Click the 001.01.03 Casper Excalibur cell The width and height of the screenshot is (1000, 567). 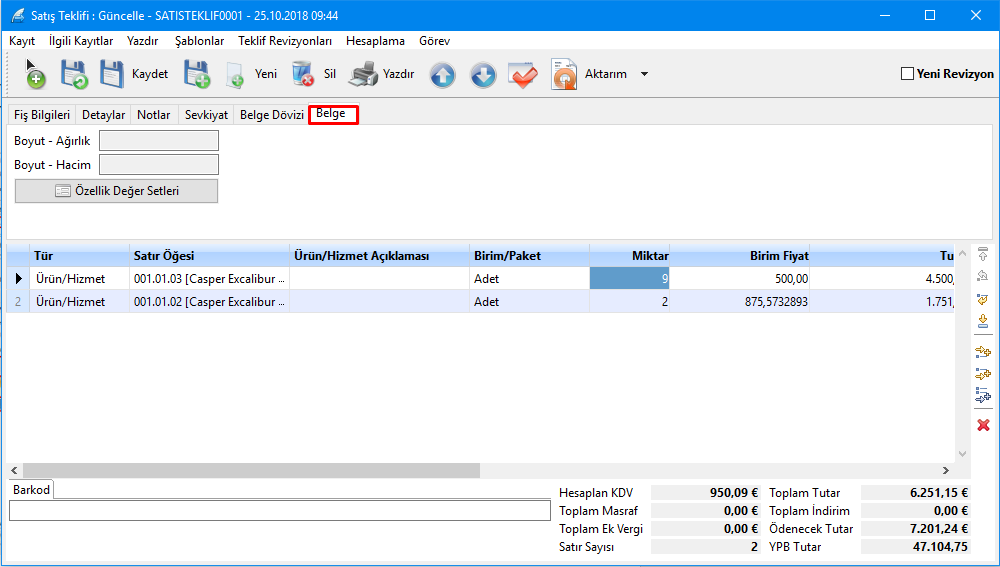click(x=209, y=279)
